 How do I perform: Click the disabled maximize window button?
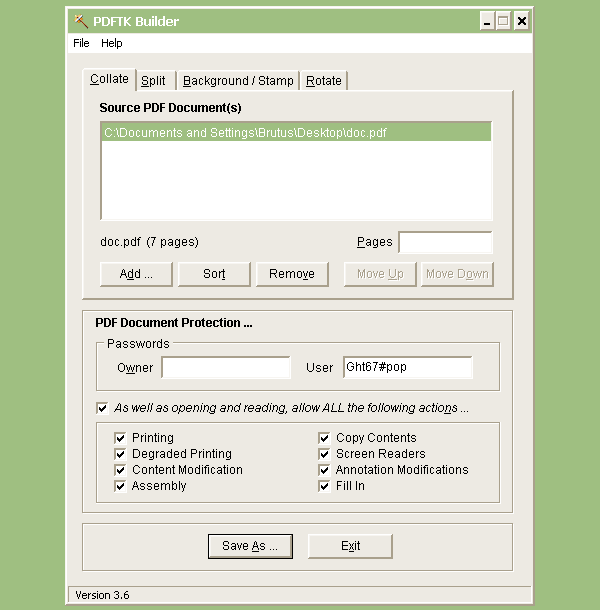pyautogui.click(x=503, y=21)
